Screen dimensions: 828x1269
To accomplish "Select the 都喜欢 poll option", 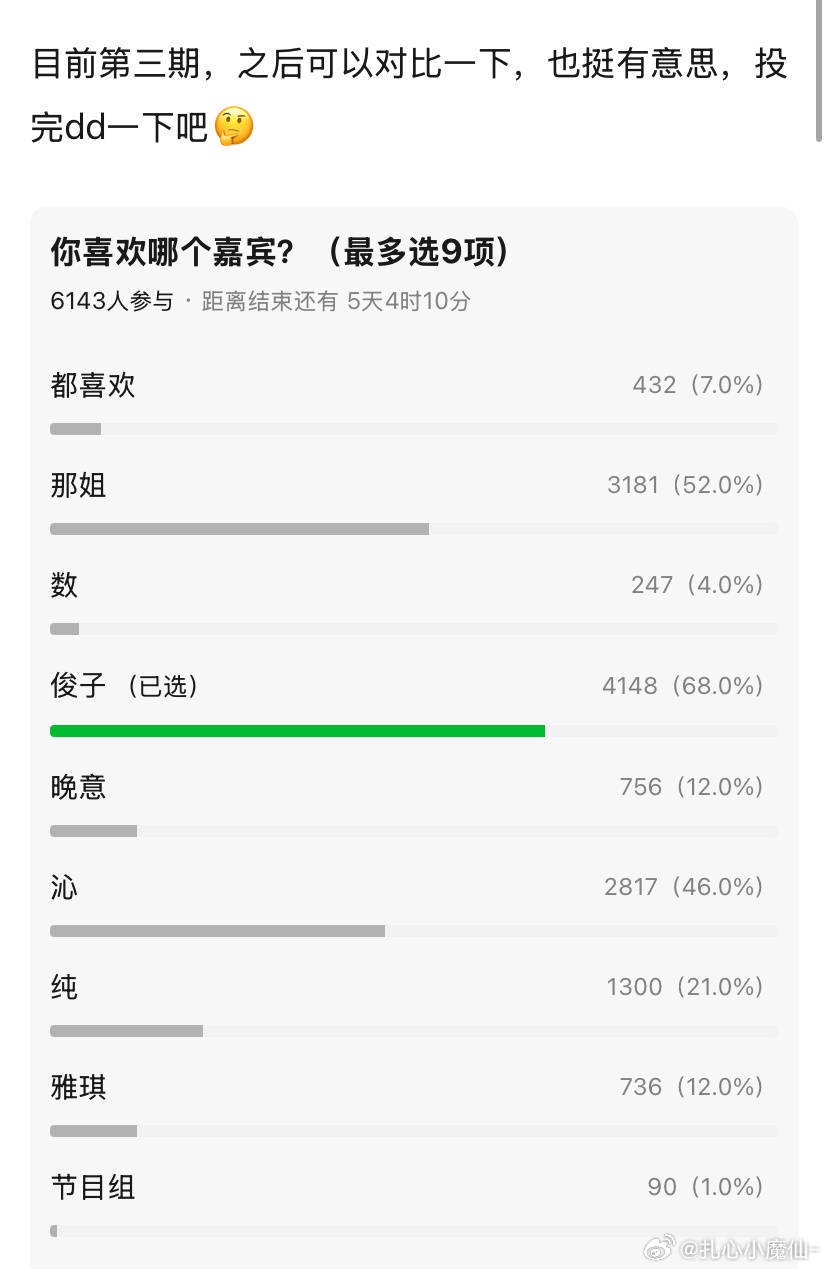I will (414, 398).
